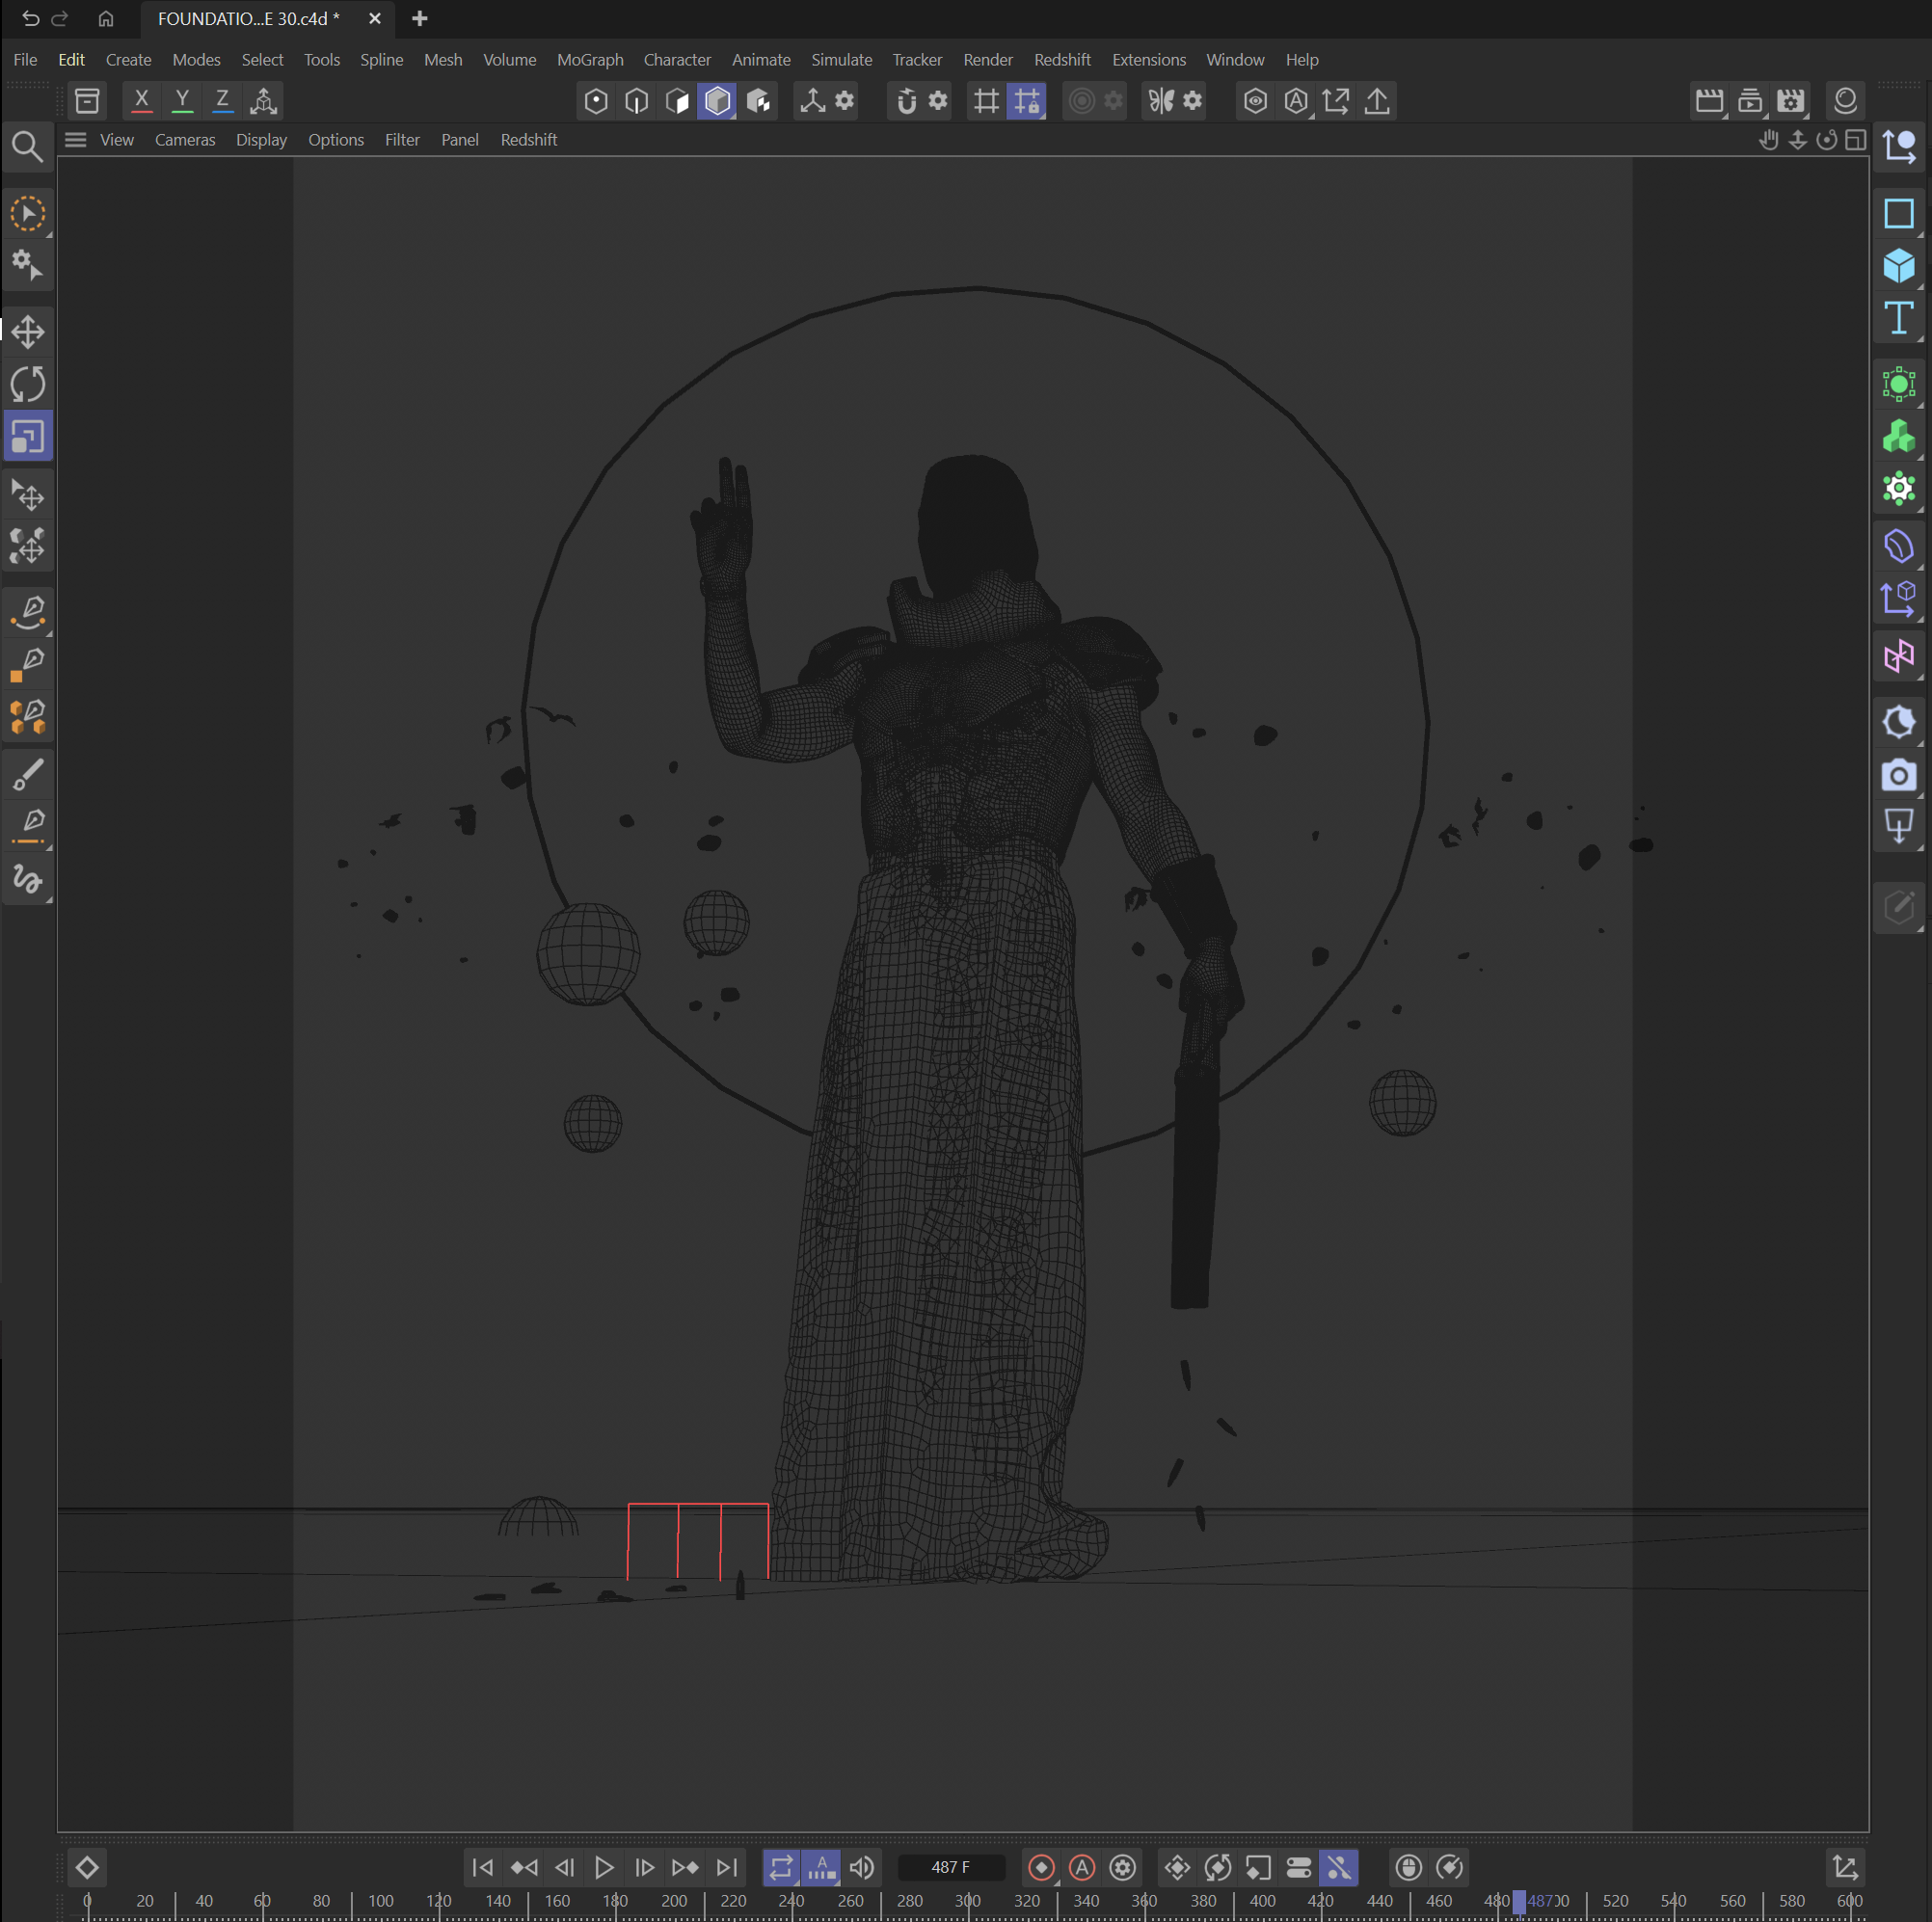Add a Camera object
Viewport: 1932px width, 1922px height.
click(1897, 775)
